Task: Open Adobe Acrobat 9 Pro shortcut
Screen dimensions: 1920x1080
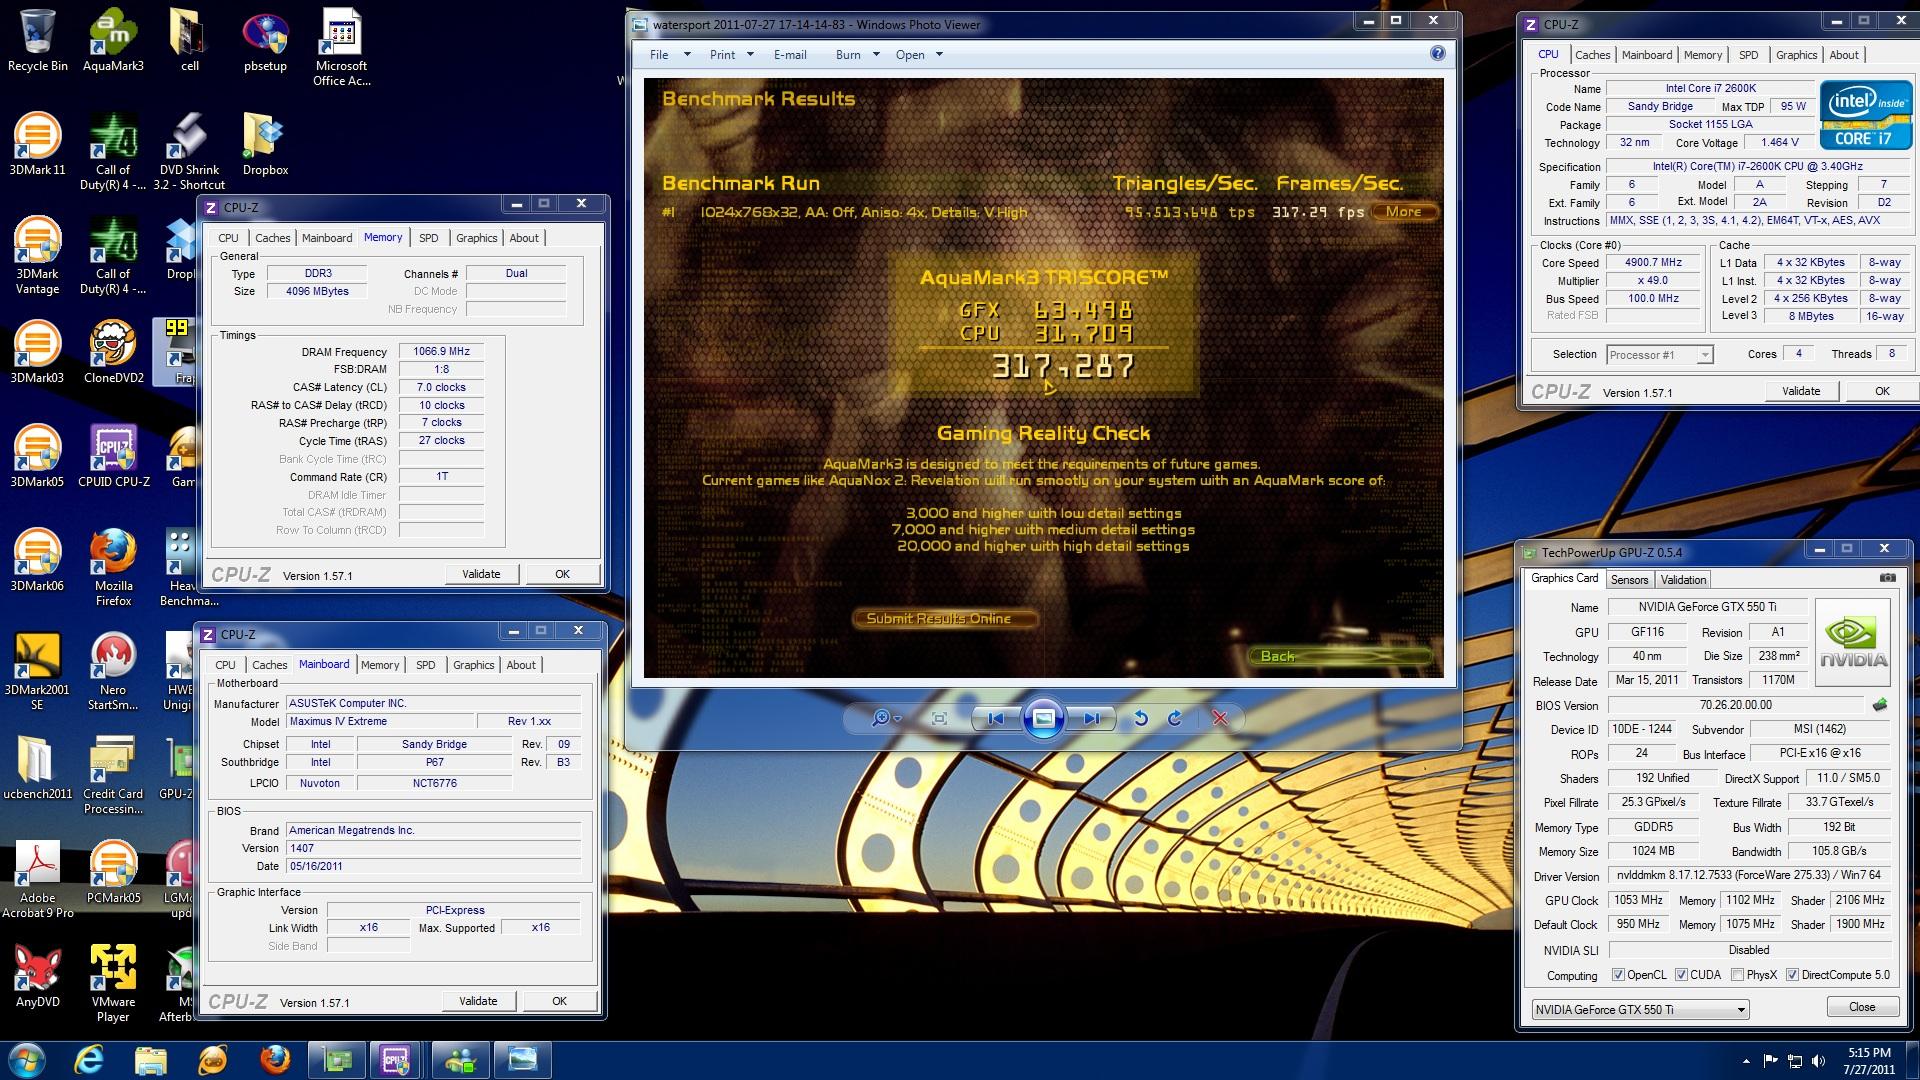Action: (x=37, y=879)
